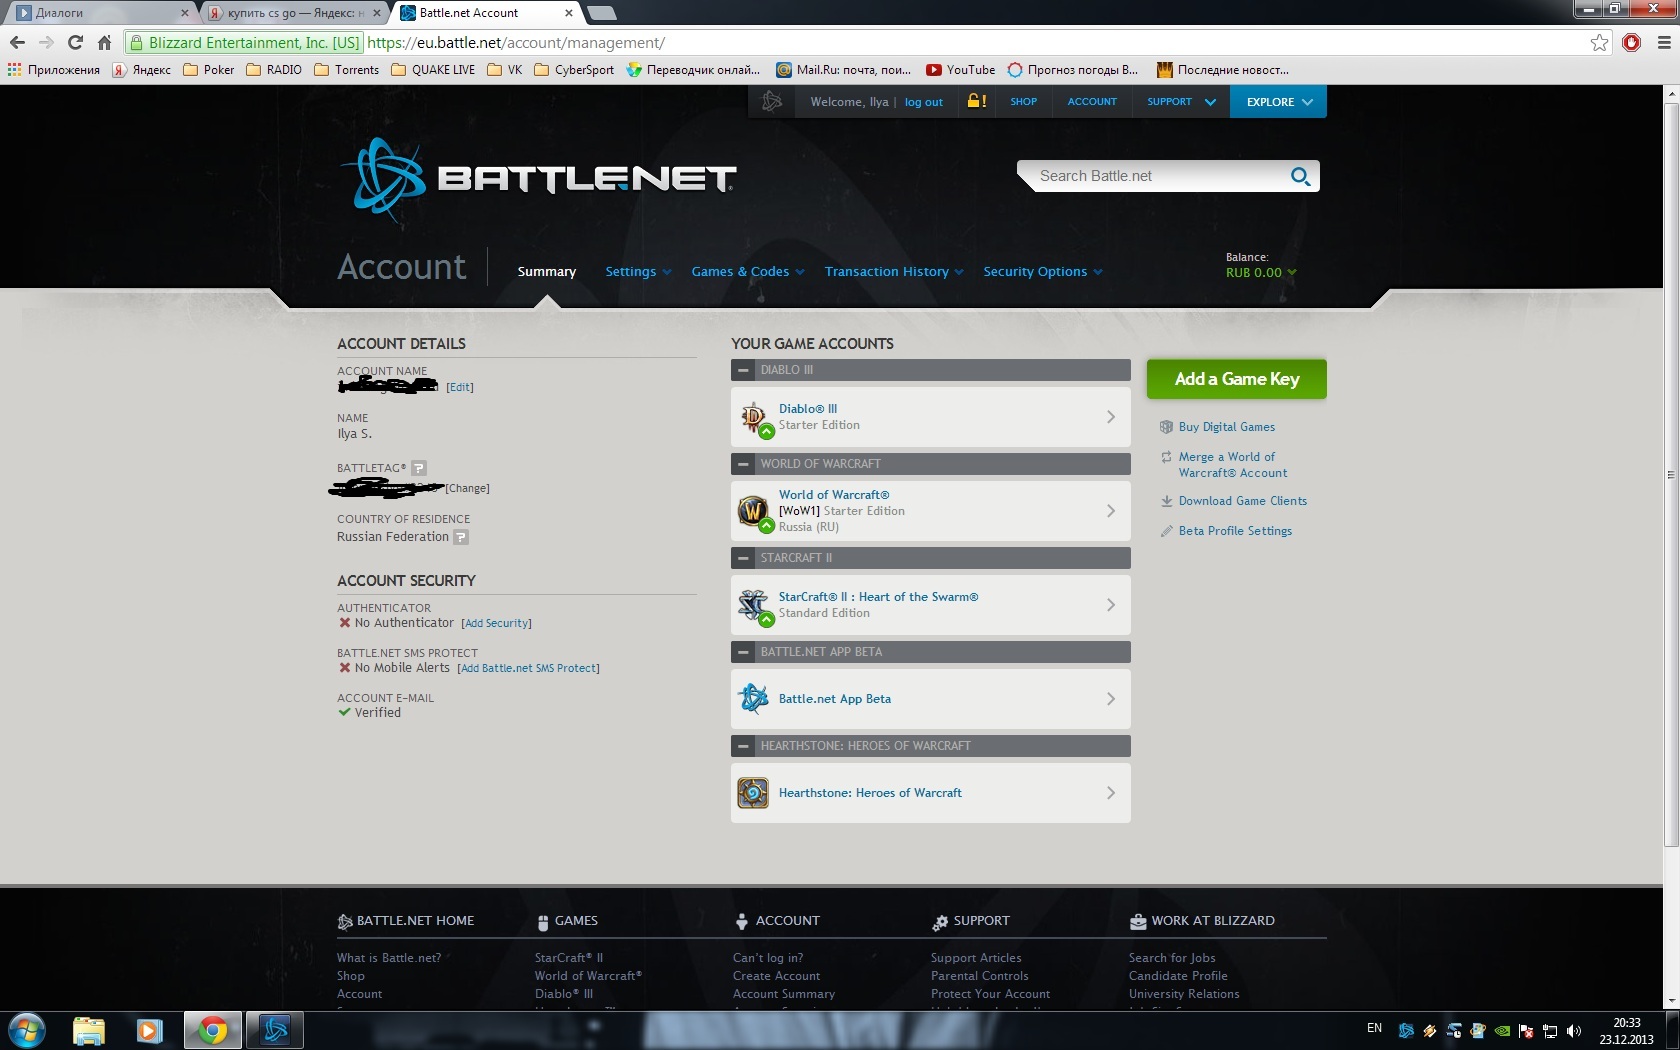Switch to the Диалоги browser tab
The width and height of the screenshot is (1680, 1050).
point(100,13)
